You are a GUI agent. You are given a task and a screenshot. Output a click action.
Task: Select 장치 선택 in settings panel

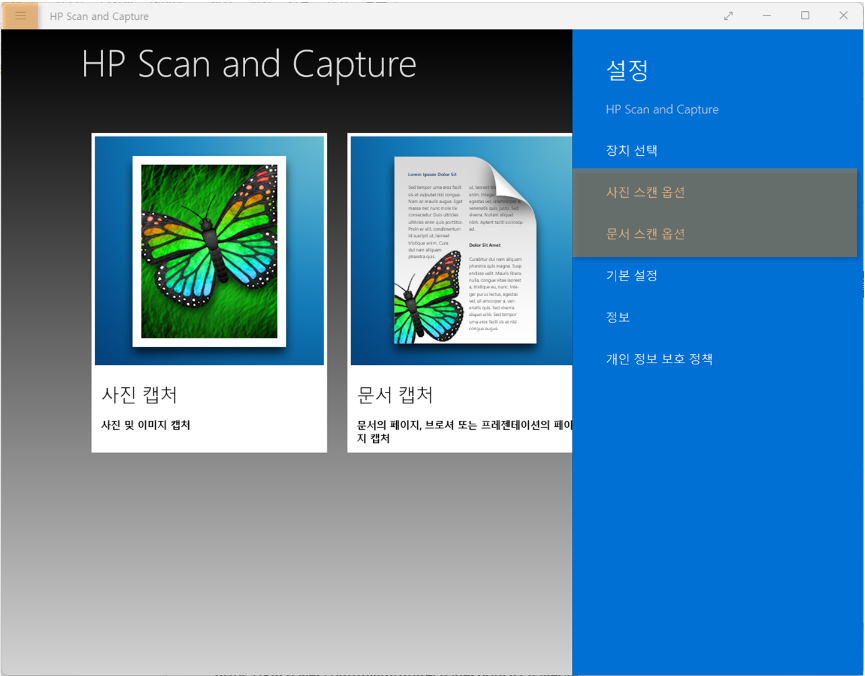click(x=632, y=150)
